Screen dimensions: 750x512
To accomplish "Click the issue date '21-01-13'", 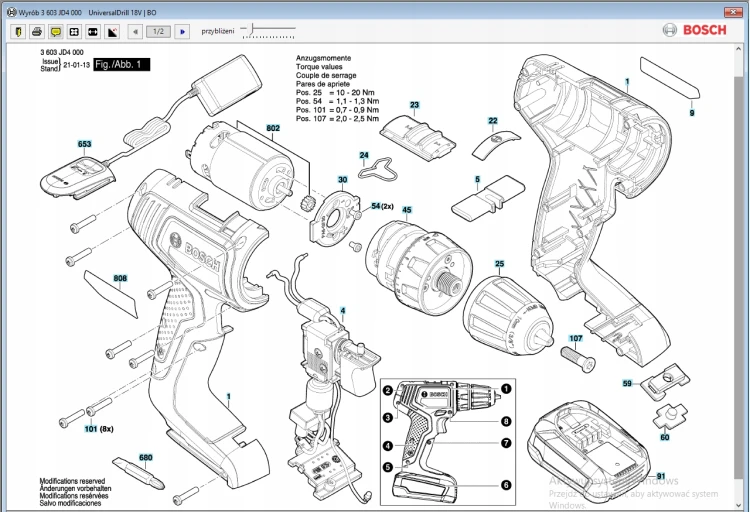I will click(77, 65).
